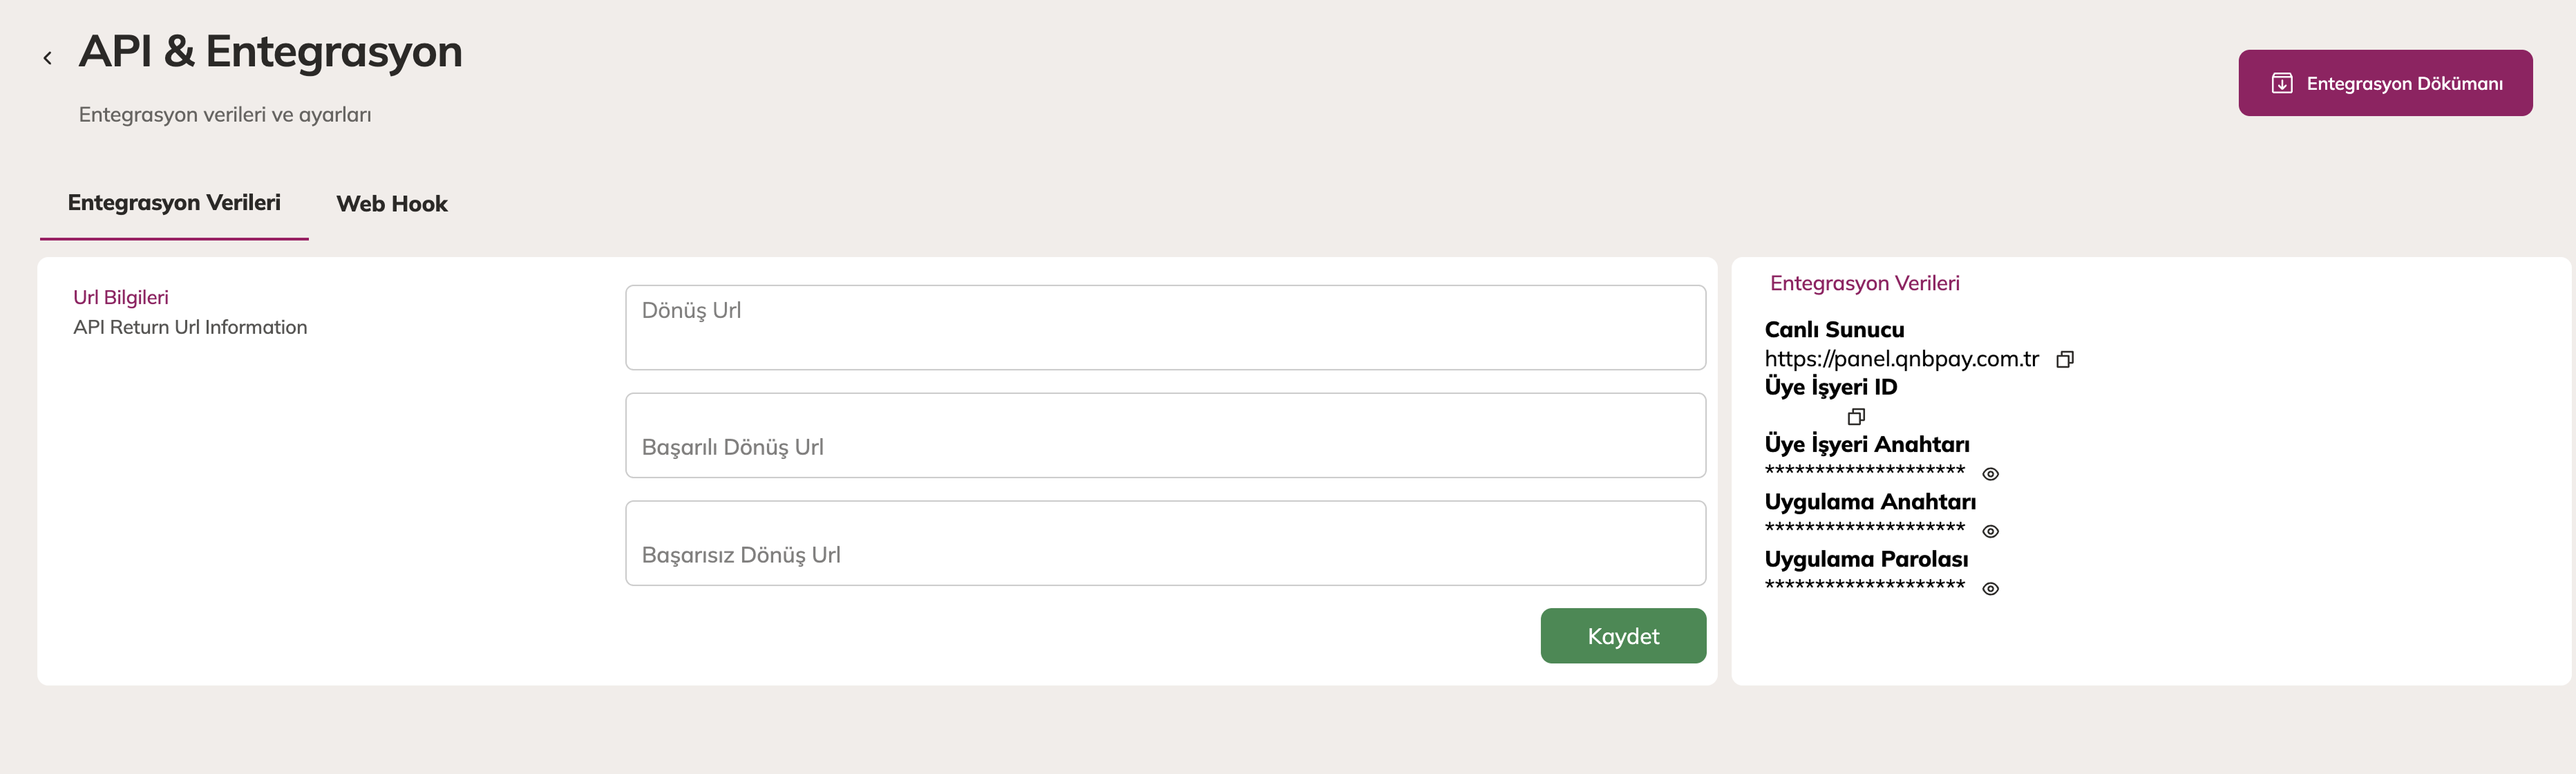Reveal the Üye İşyeri Anahtarı value
2576x774 pixels.
[x=1990, y=474]
